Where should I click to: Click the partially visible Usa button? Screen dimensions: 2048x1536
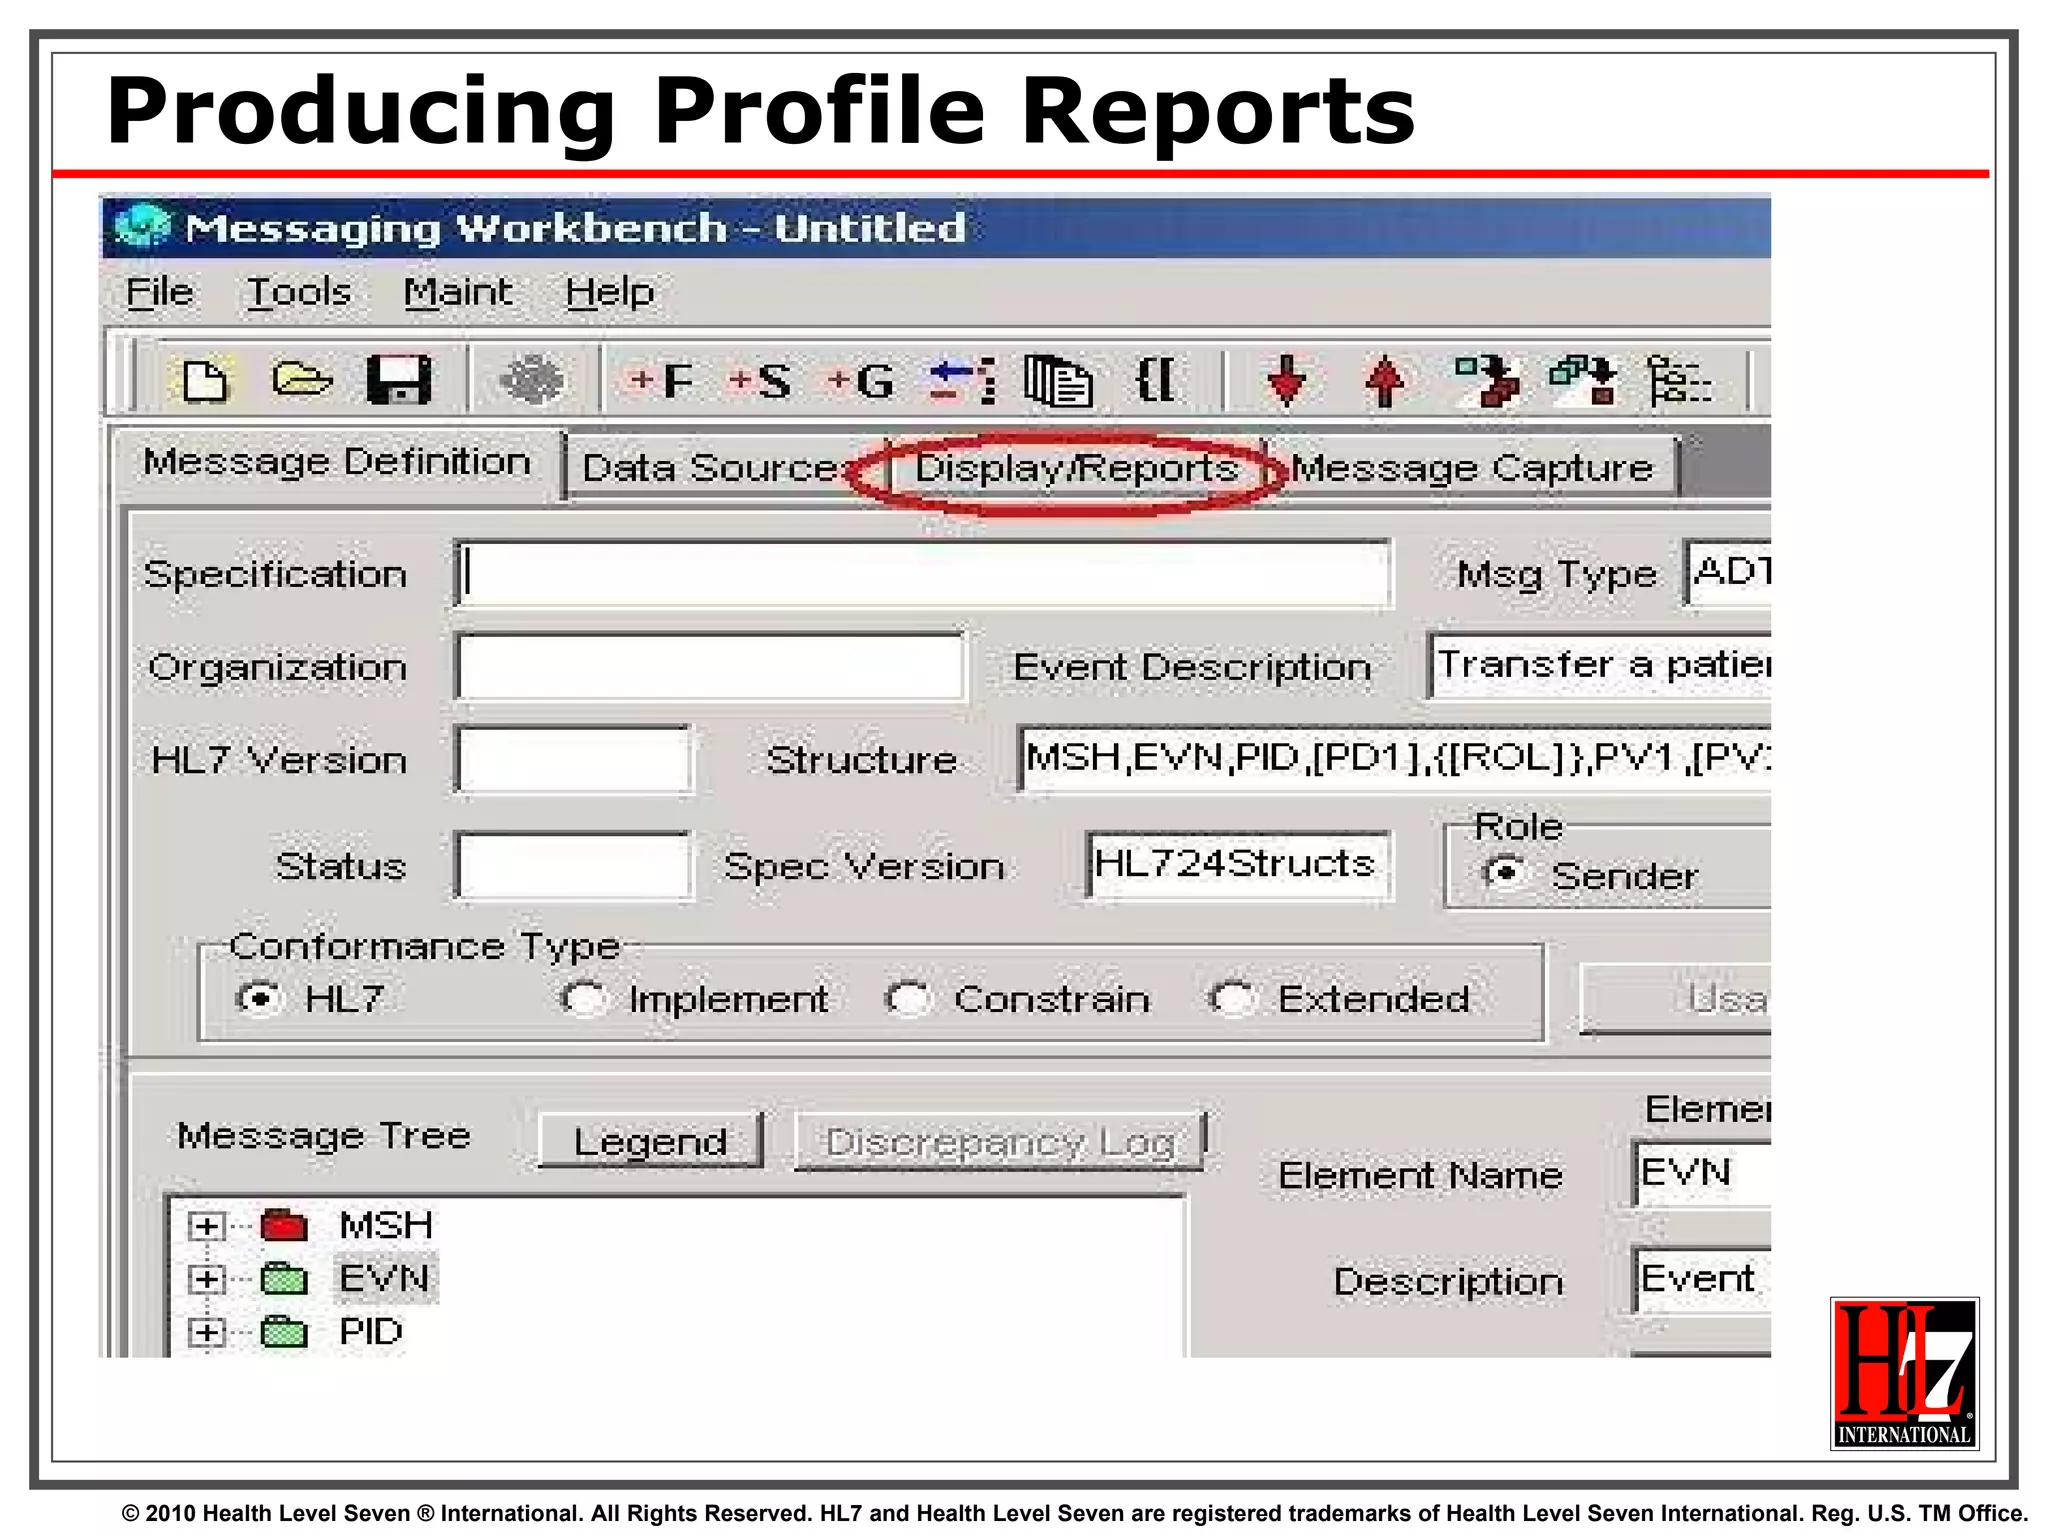click(1676, 998)
